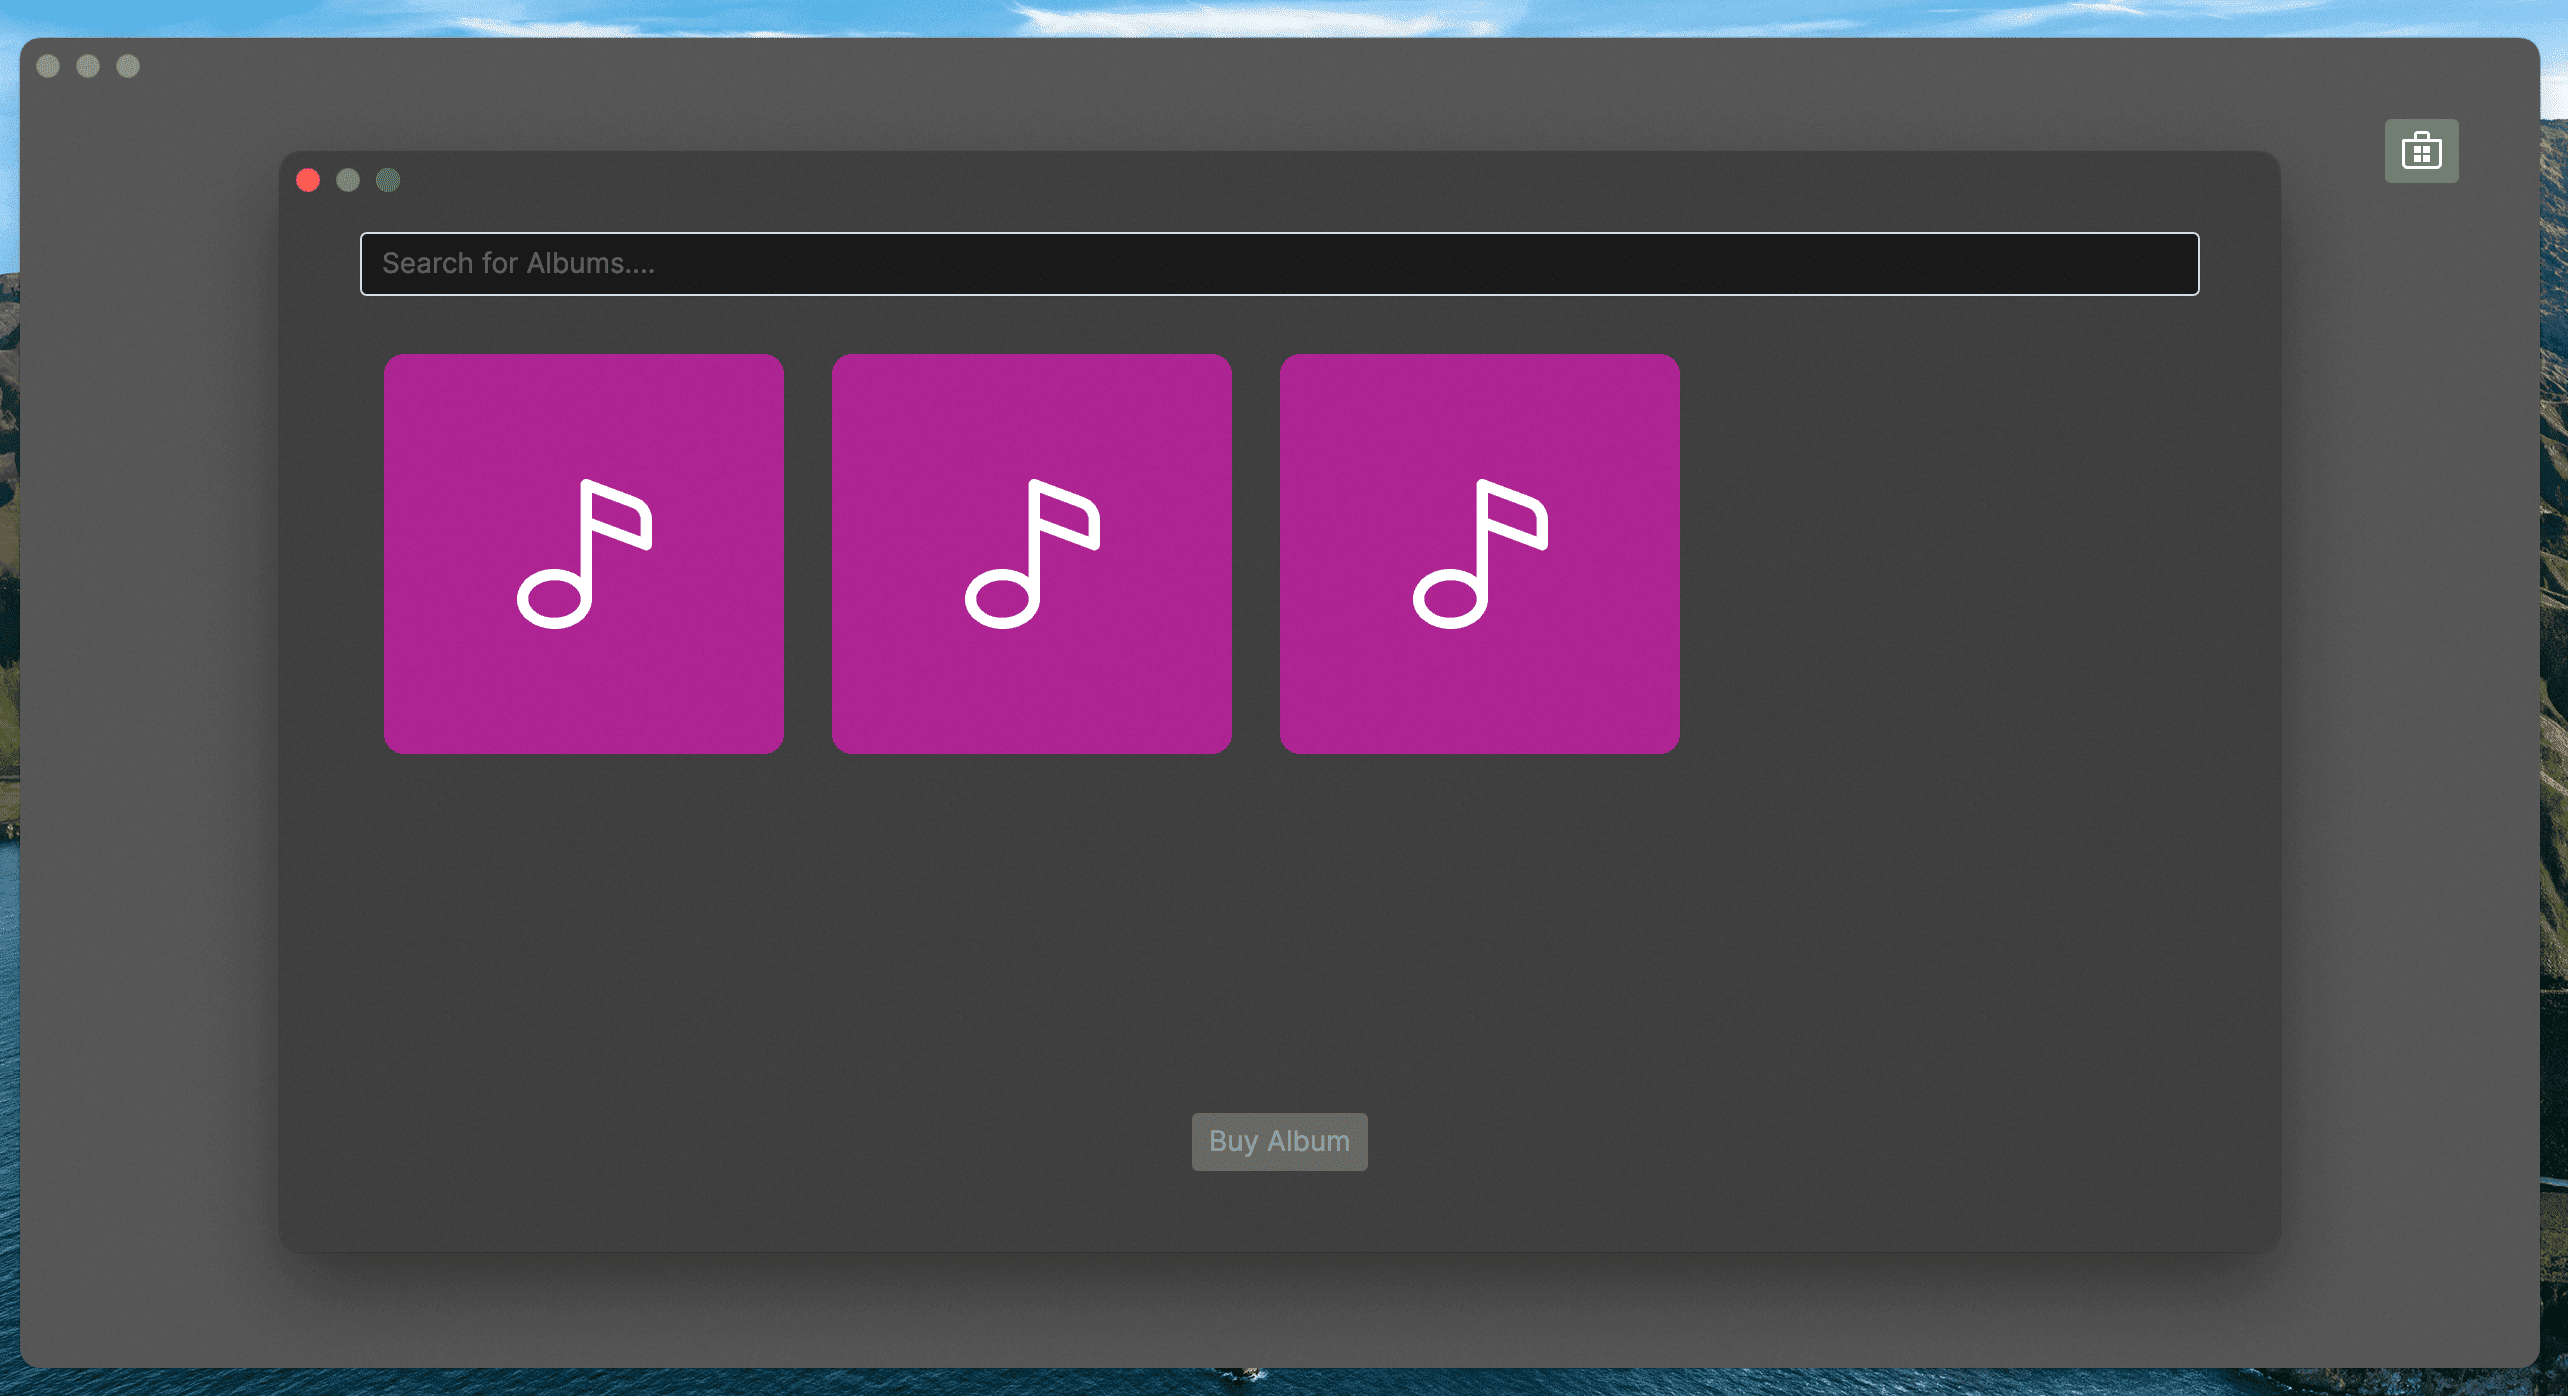The width and height of the screenshot is (2568, 1396).
Task: Click the music note on first album
Action: [585, 553]
